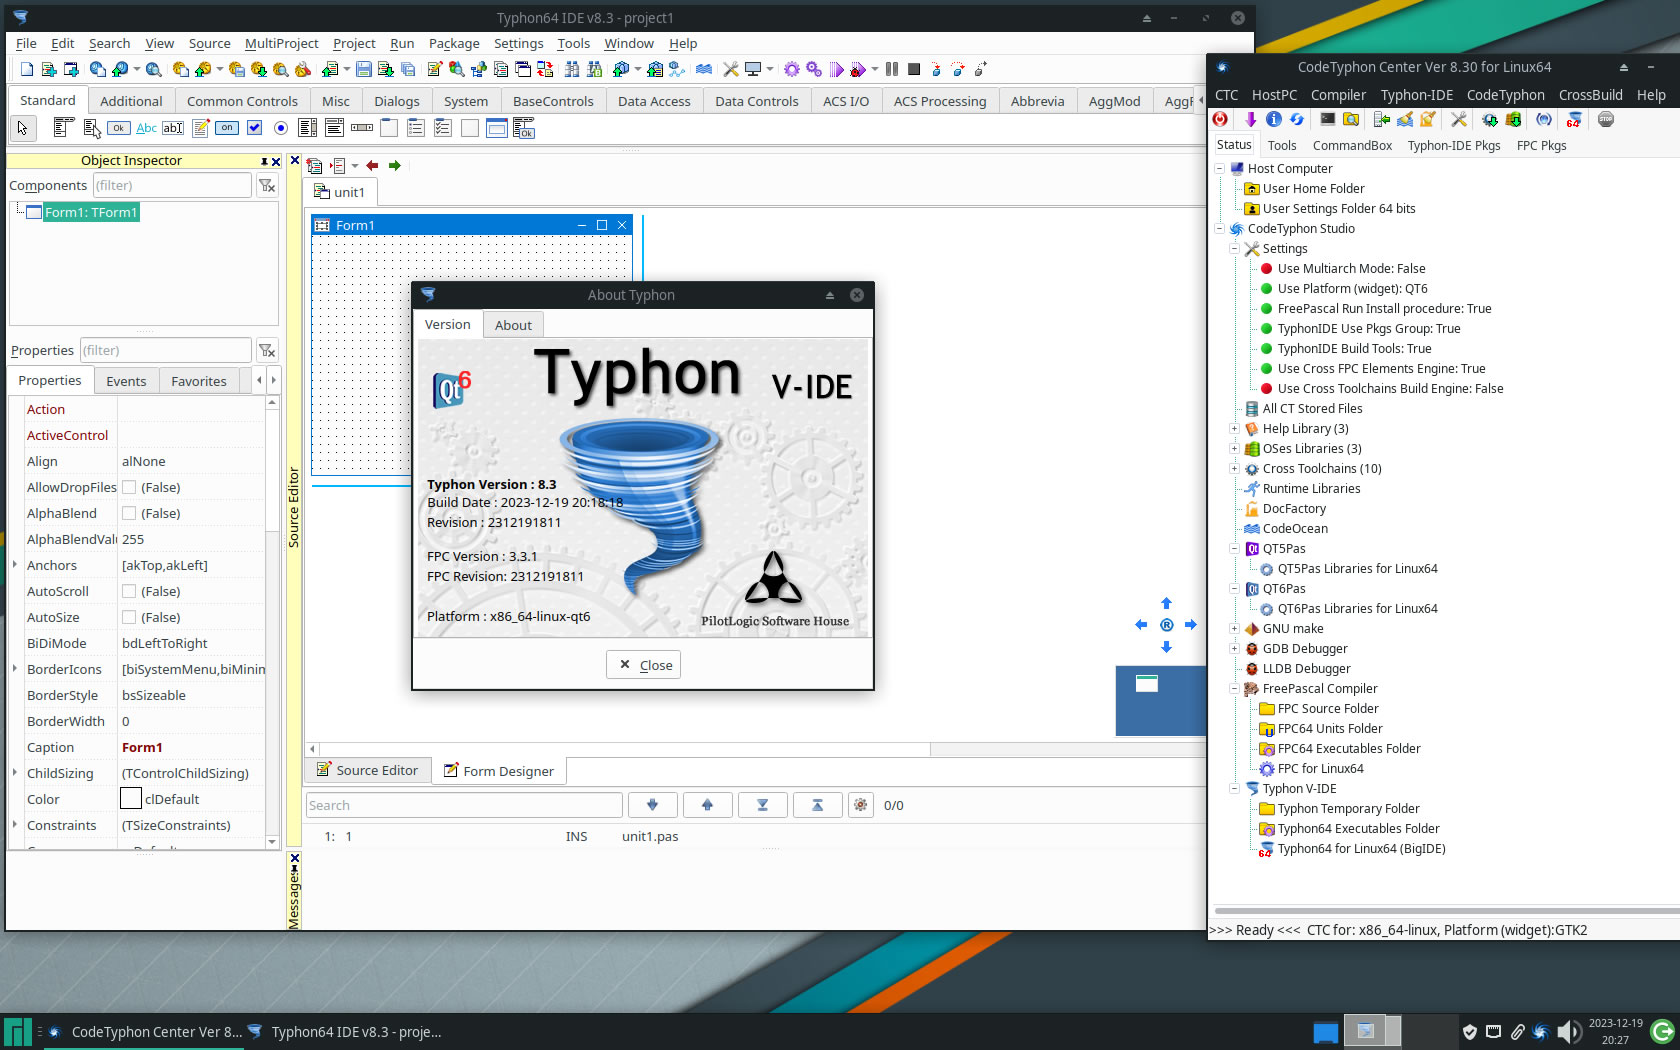Click the crossed tools icon in CodeTyphon Center
This screenshot has width=1680, height=1050.
coord(1459,119)
